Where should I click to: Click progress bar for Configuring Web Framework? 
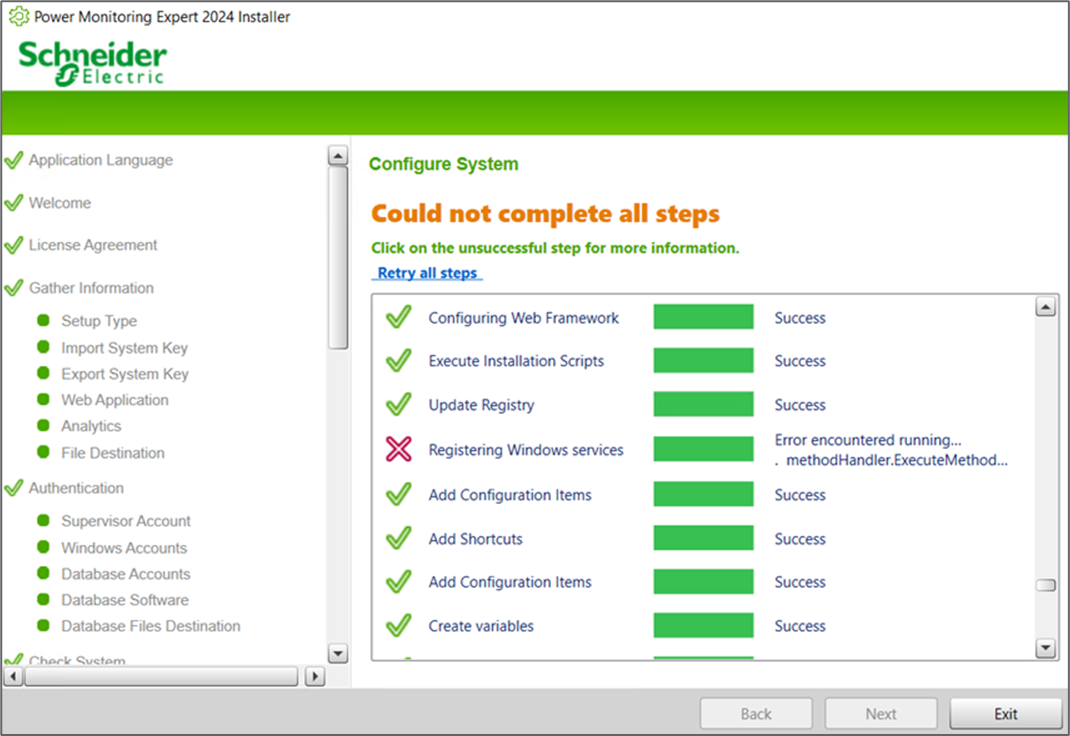pyautogui.click(x=703, y=317)
